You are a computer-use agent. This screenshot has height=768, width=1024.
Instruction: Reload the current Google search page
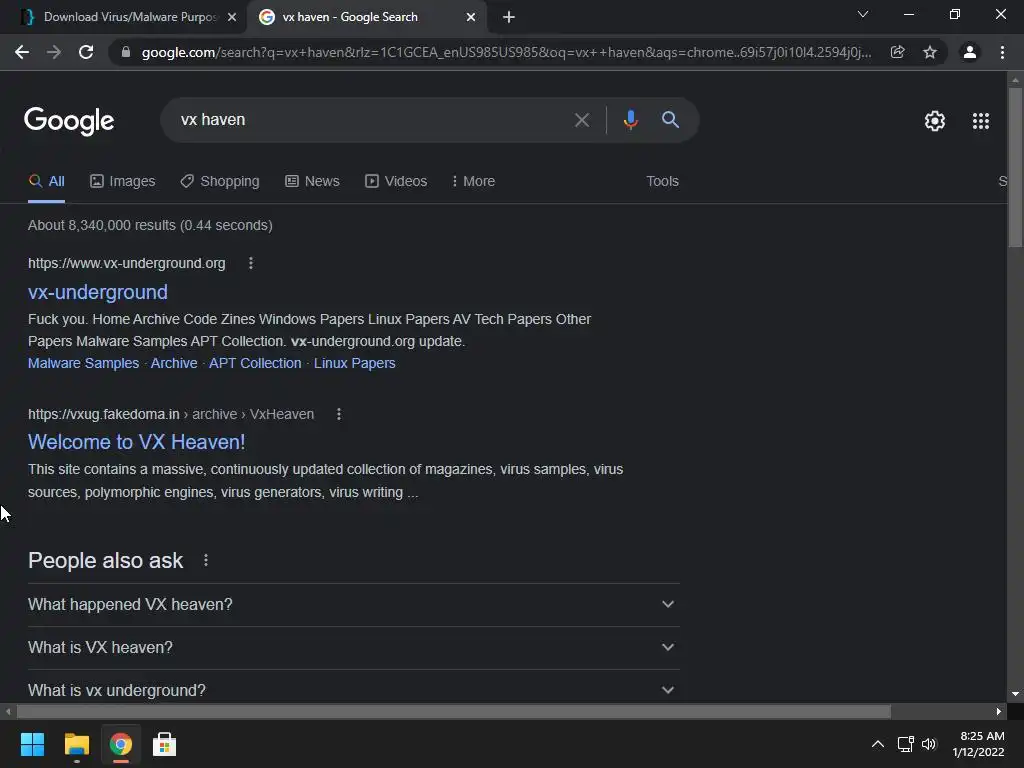coord(86,52)
